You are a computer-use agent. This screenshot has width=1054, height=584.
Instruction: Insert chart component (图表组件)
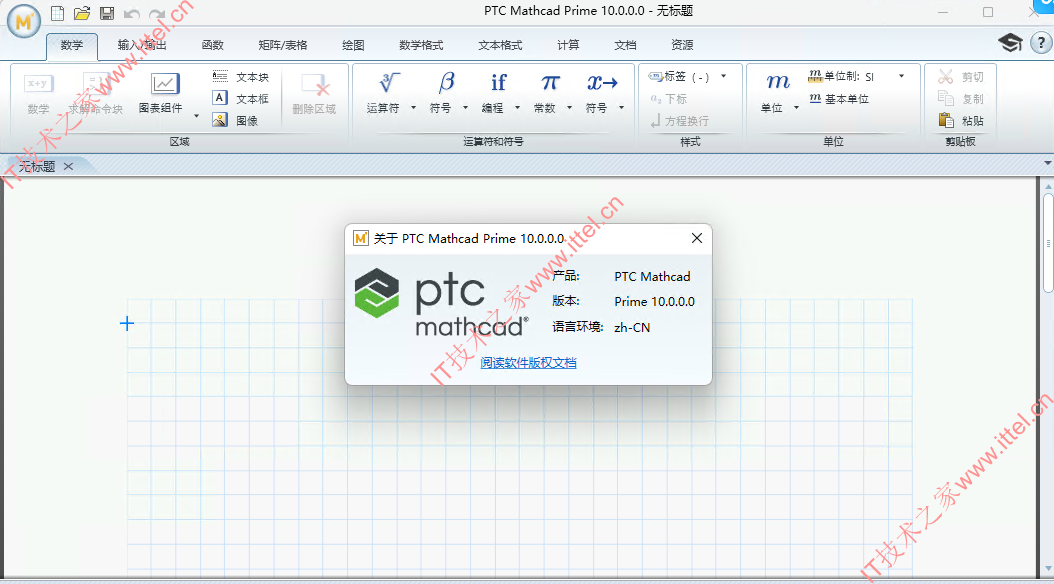coord(161,93)
